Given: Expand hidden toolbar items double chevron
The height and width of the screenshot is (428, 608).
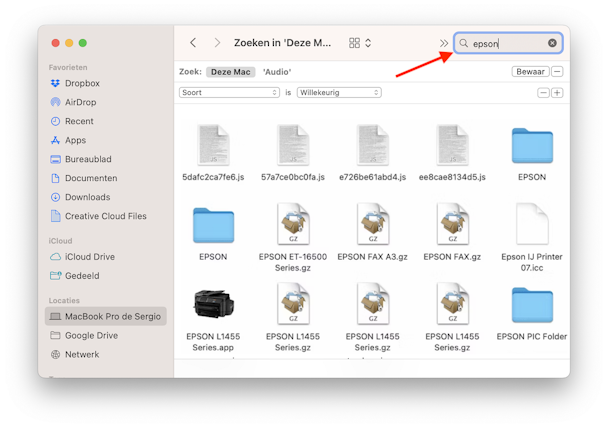Looking at the screenshot, I should 444,43.
